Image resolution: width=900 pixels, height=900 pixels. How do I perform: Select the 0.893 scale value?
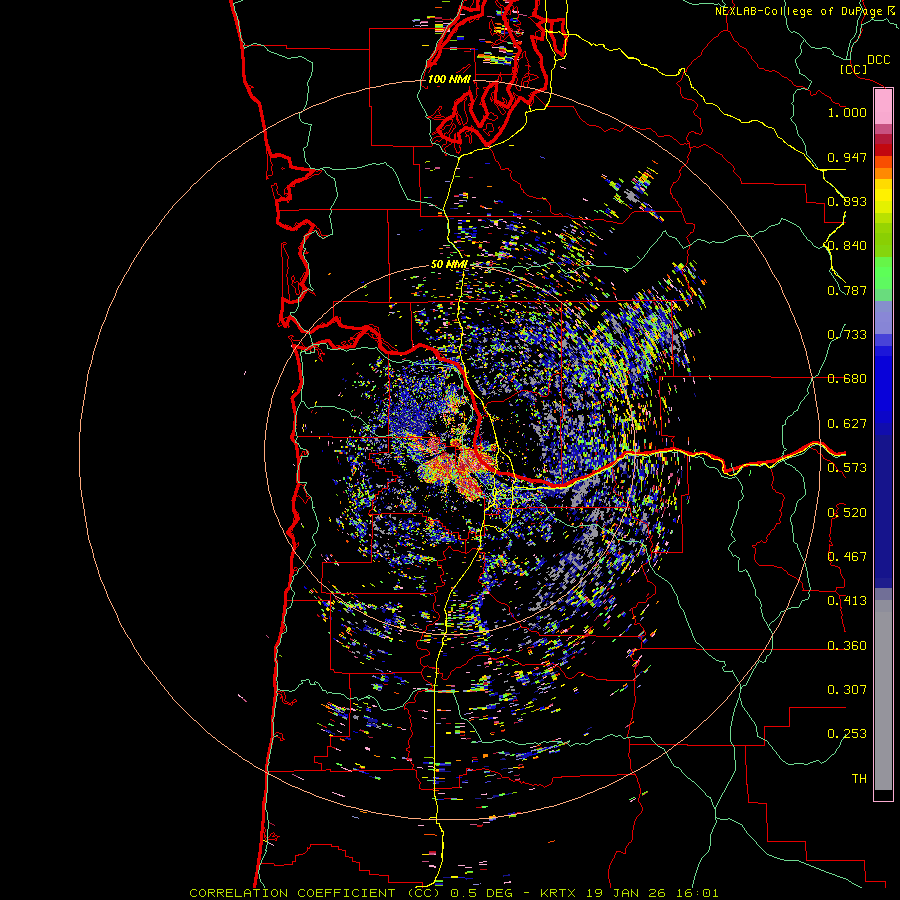(x=847, y=201)
